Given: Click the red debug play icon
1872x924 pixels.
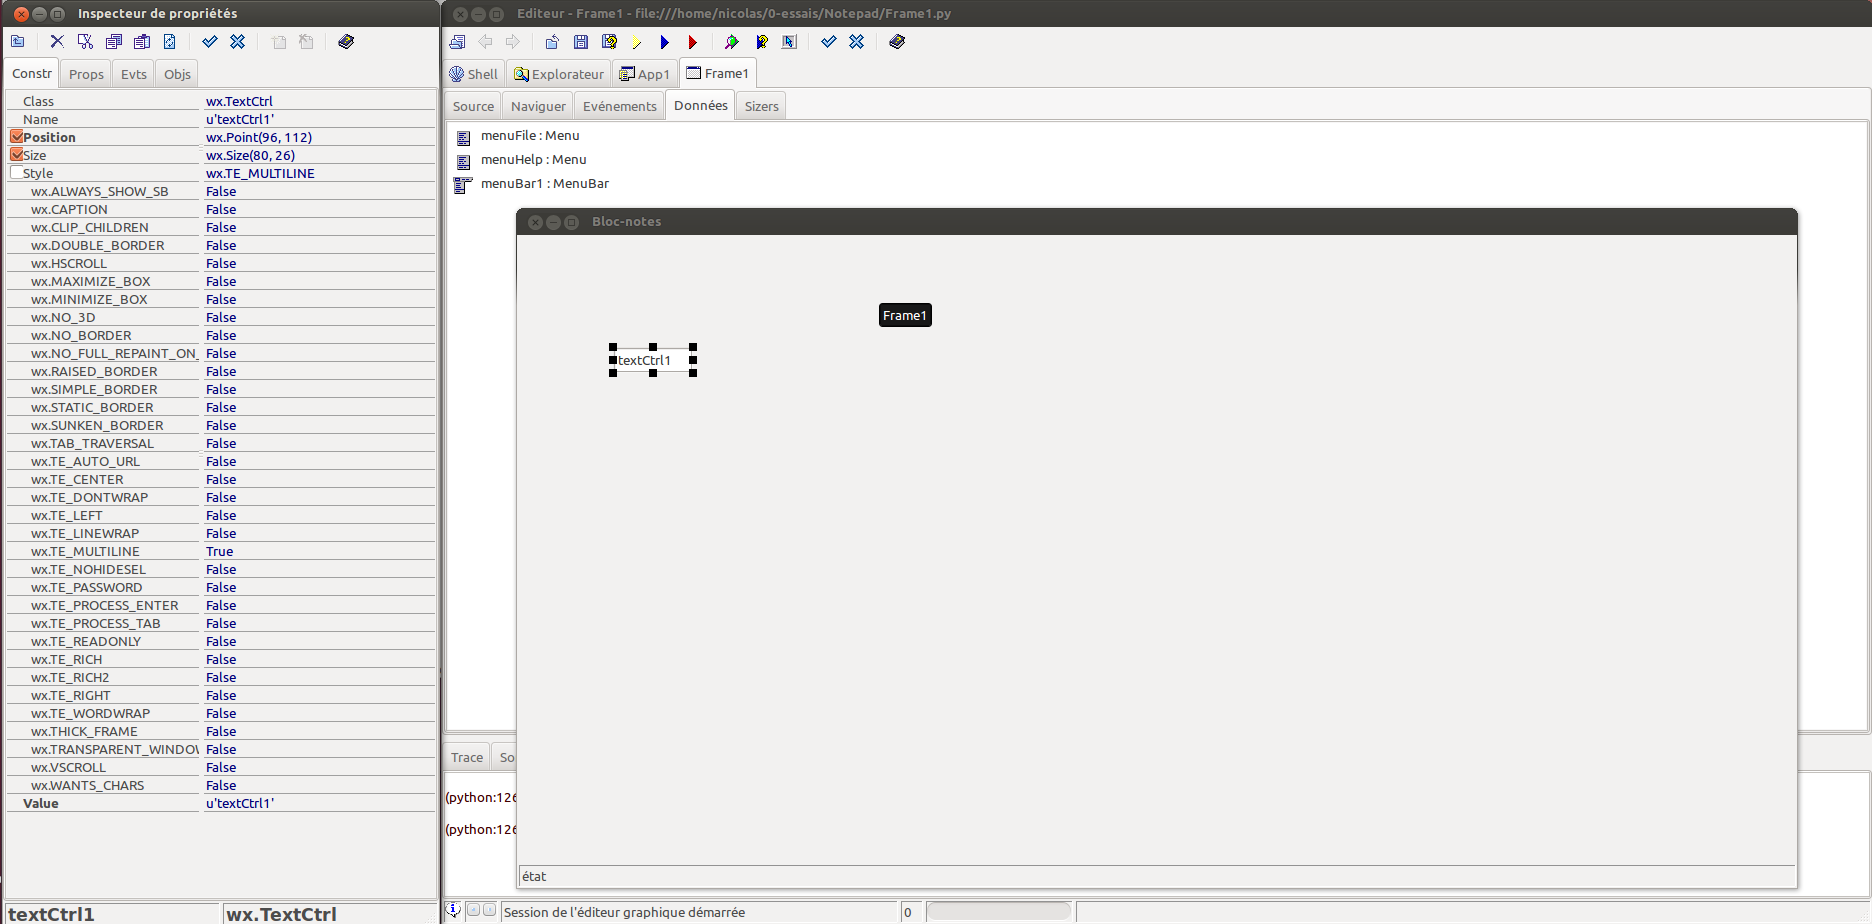Looking at the screenshot, I should (692, 42).
